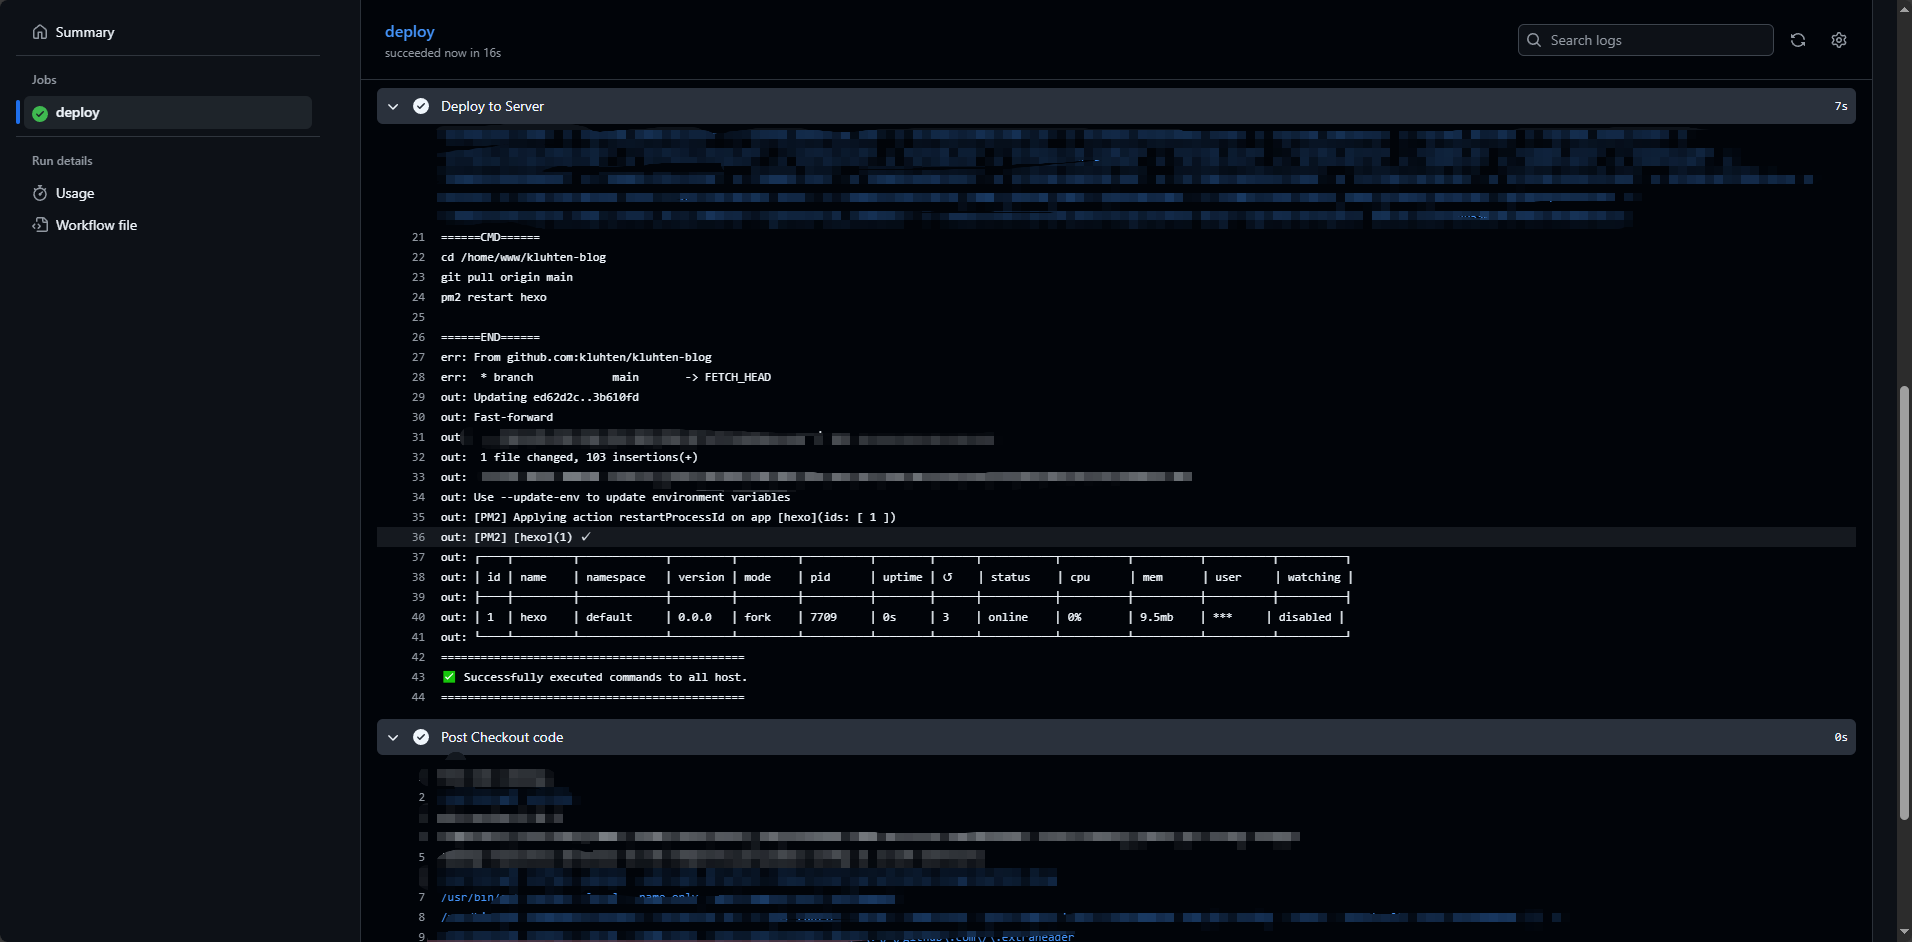This screenshot has height=942, width=1912.
Task: Open the Workflow file link
Action: 96,225
